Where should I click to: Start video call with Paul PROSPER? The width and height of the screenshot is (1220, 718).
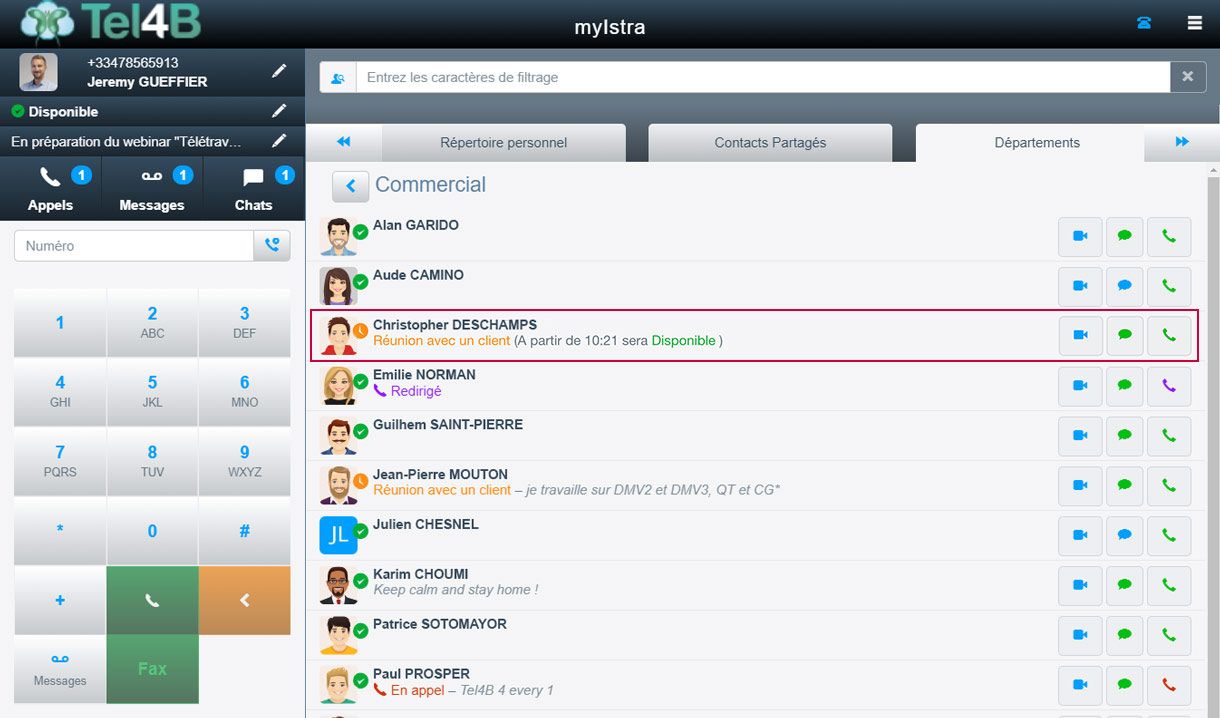1080,686
